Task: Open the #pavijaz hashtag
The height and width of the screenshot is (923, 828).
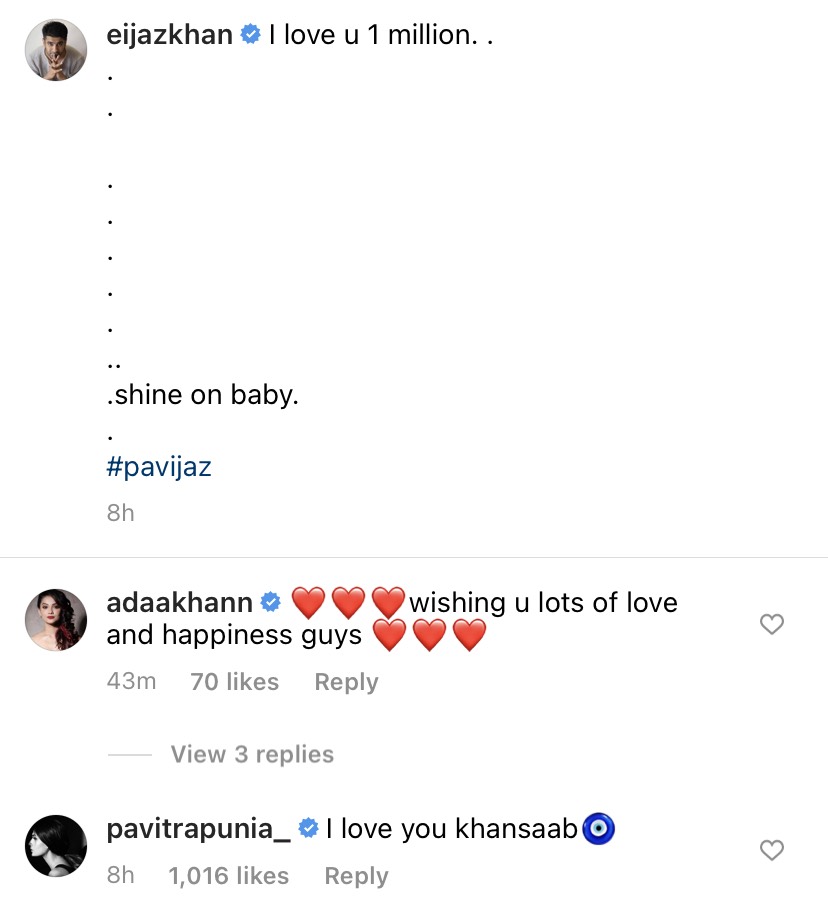Action: point(159,467)
